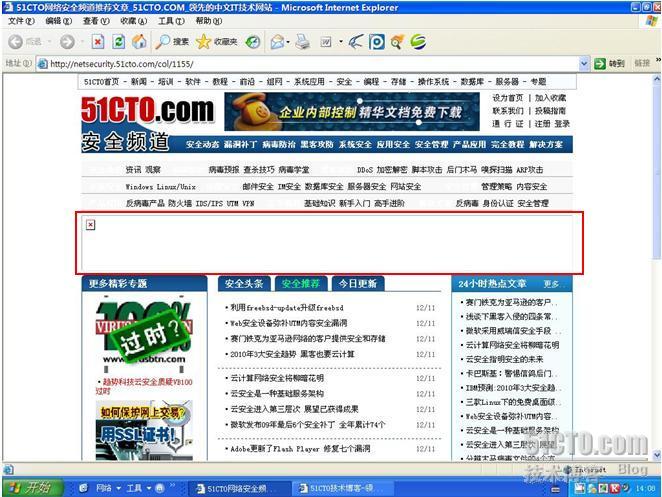Screen dimensions: 662x497
Task: Click the 过时? virus promo image
Action: click(x=144, y=332)
